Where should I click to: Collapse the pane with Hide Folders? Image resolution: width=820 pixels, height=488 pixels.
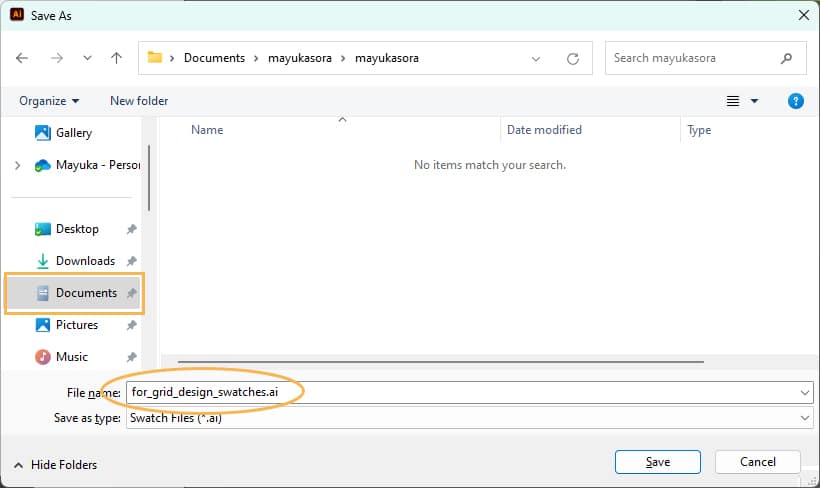coord(56,465)
